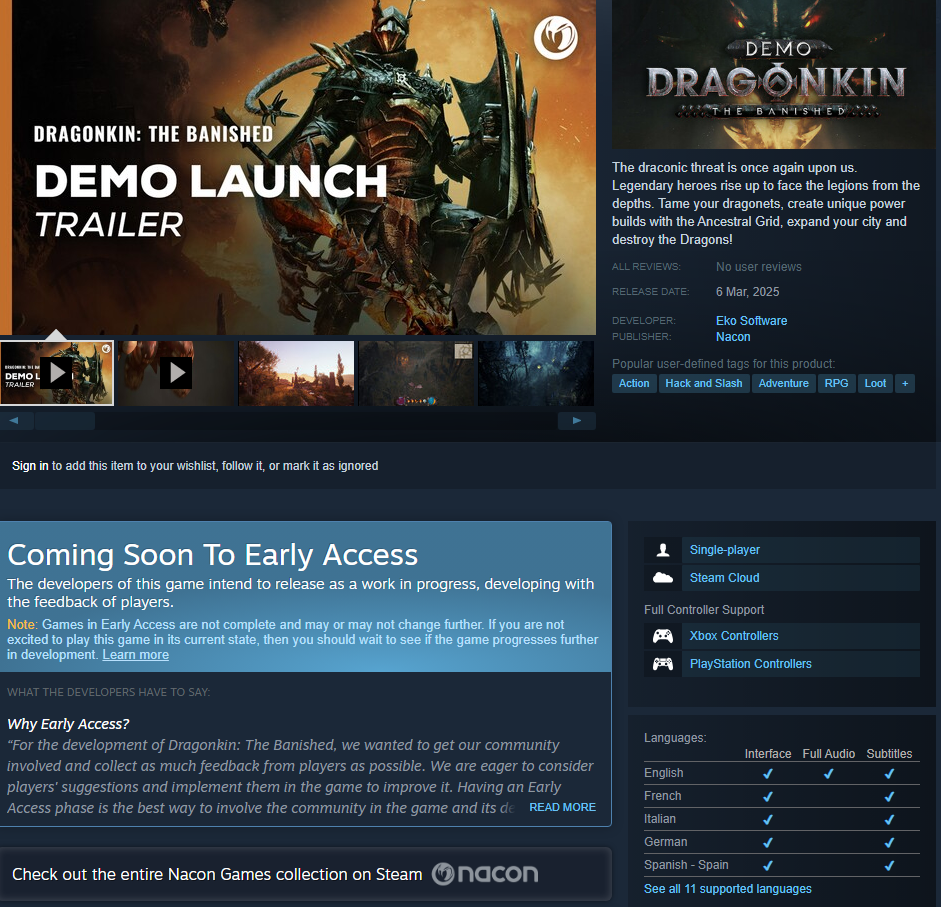The image size is (941, 907).
Task: Select the sunset landscape screenshot thumbnail
Action: 296,373
